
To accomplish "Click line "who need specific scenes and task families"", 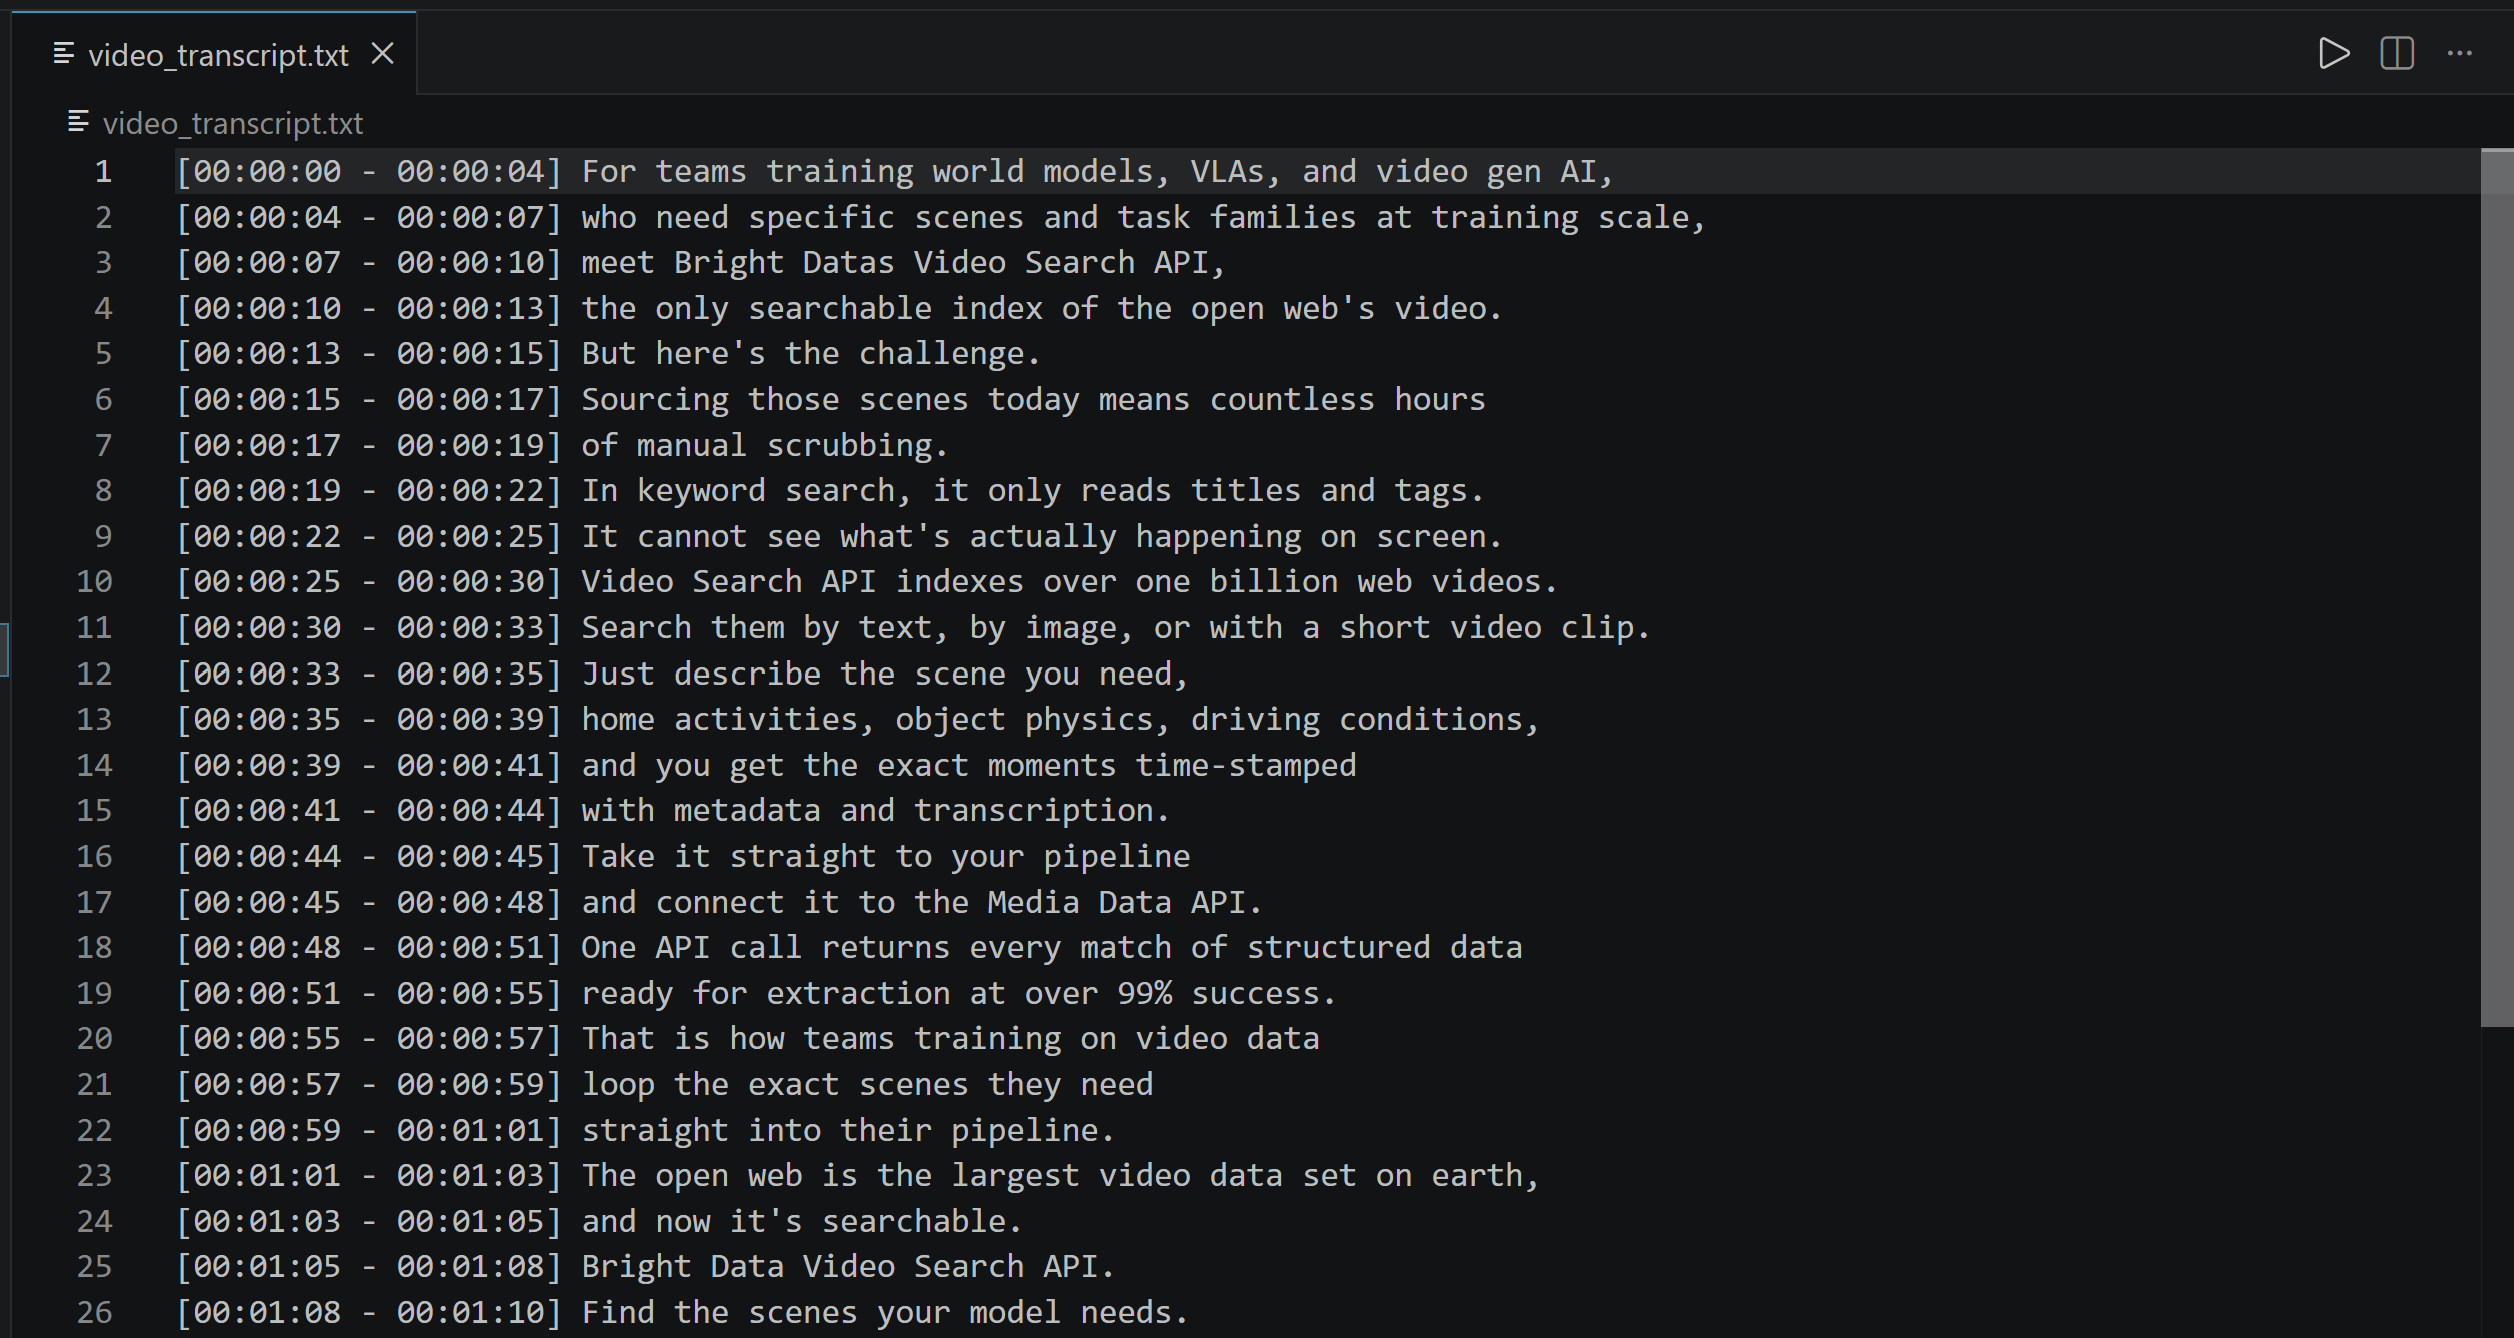I will [x=1144, y=218].
